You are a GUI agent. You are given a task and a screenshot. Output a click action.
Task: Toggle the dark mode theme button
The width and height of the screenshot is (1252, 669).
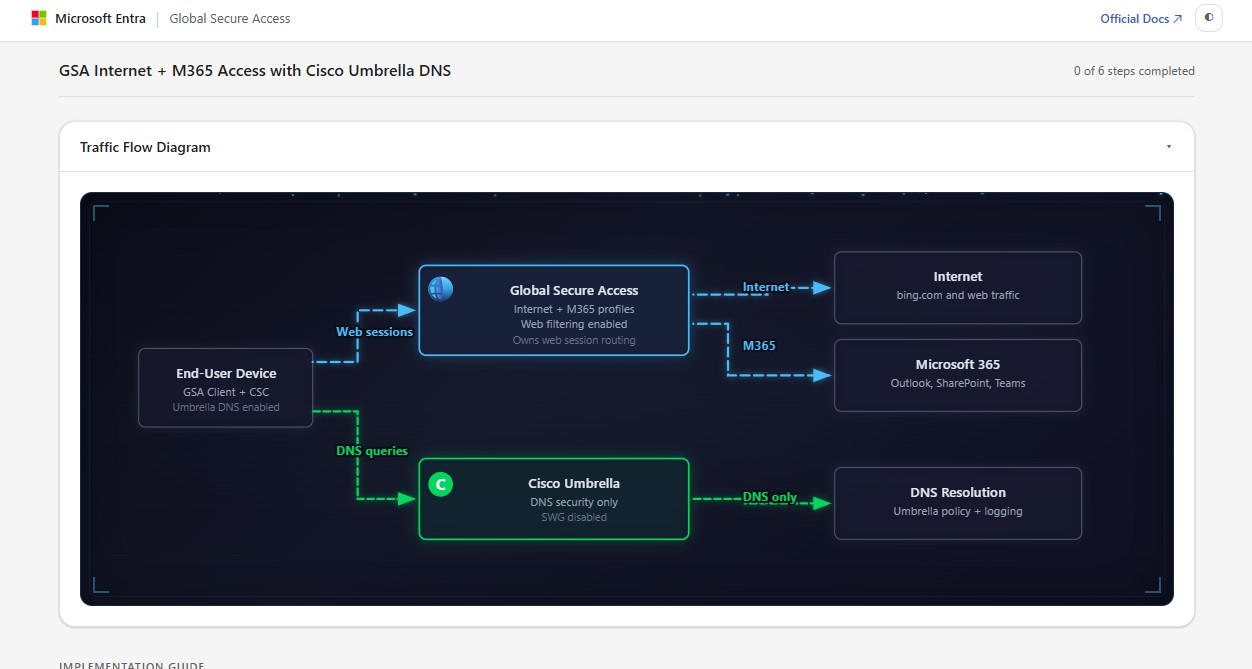click(1209, 18)
